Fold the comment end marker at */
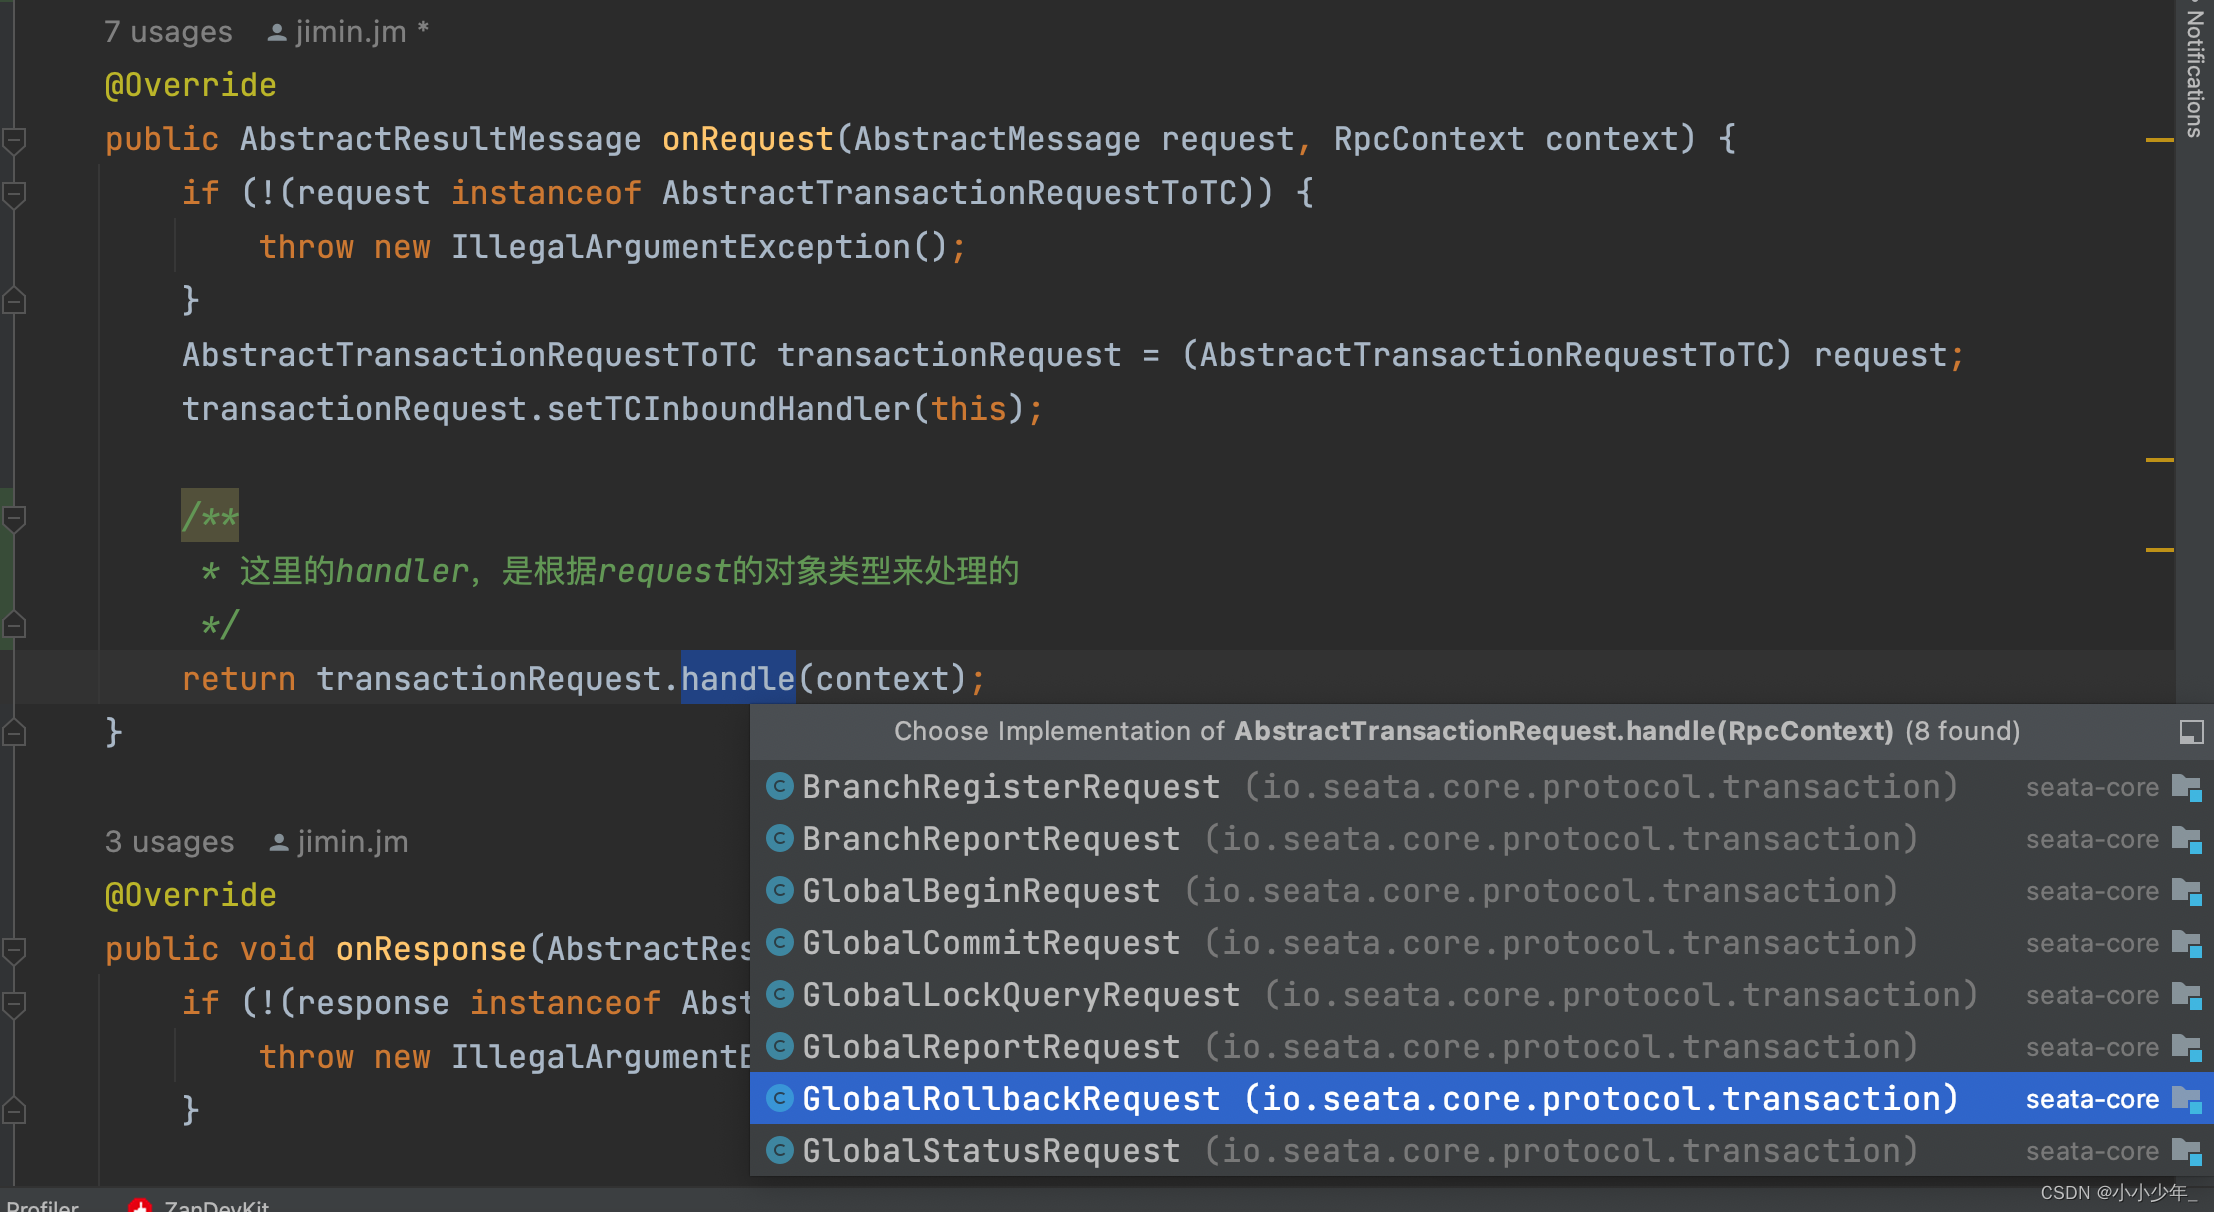The width and height of the screenshot is (2214, 1212). click(14, 625)
